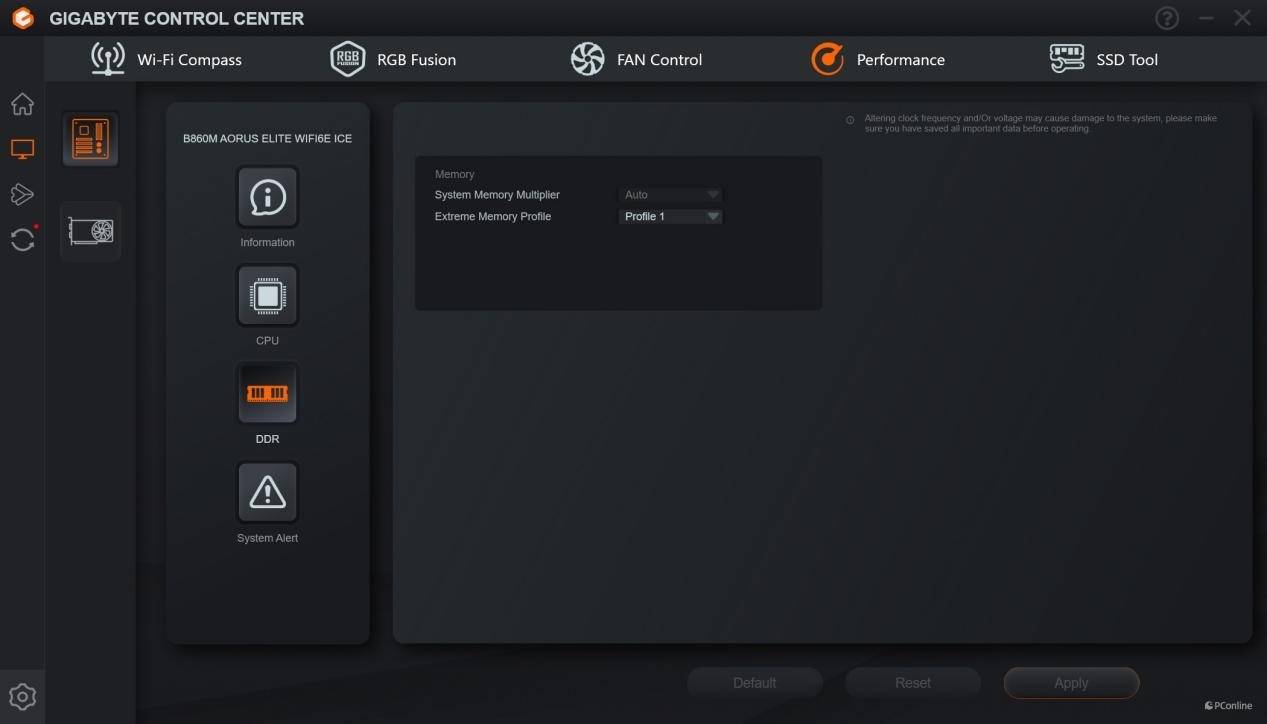Select the DDR memory icon

[267, 394]
